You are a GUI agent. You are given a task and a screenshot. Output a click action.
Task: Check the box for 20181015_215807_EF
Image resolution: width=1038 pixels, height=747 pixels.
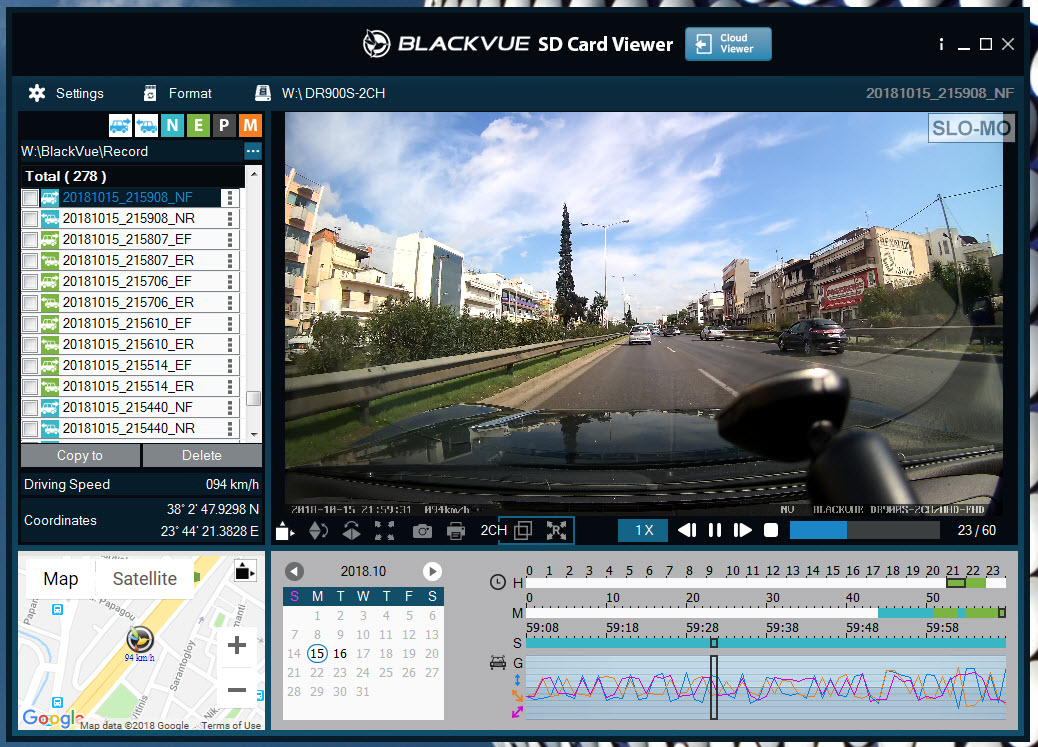click(30, 240)
